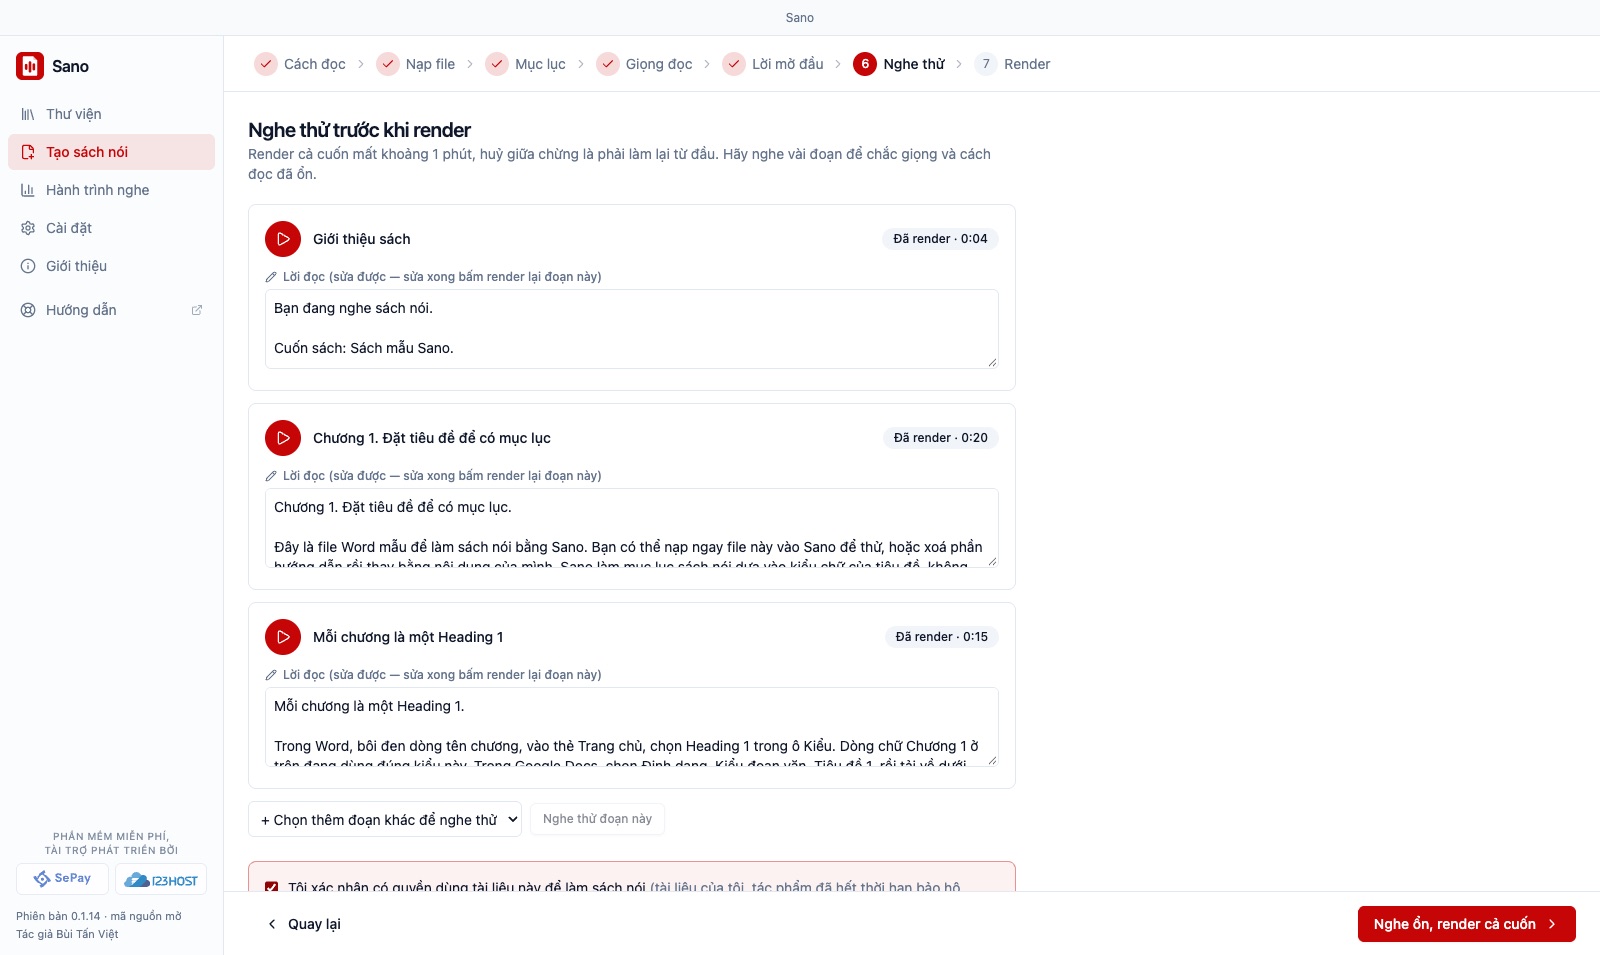
Task: Click the Giới thiệu info icon
Action: [28, 266]
